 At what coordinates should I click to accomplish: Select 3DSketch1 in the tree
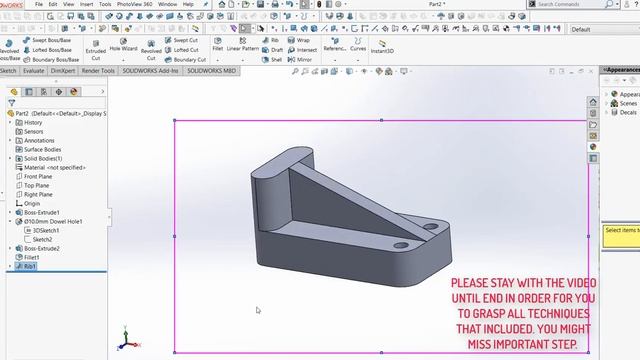click(x=42, y=230)
